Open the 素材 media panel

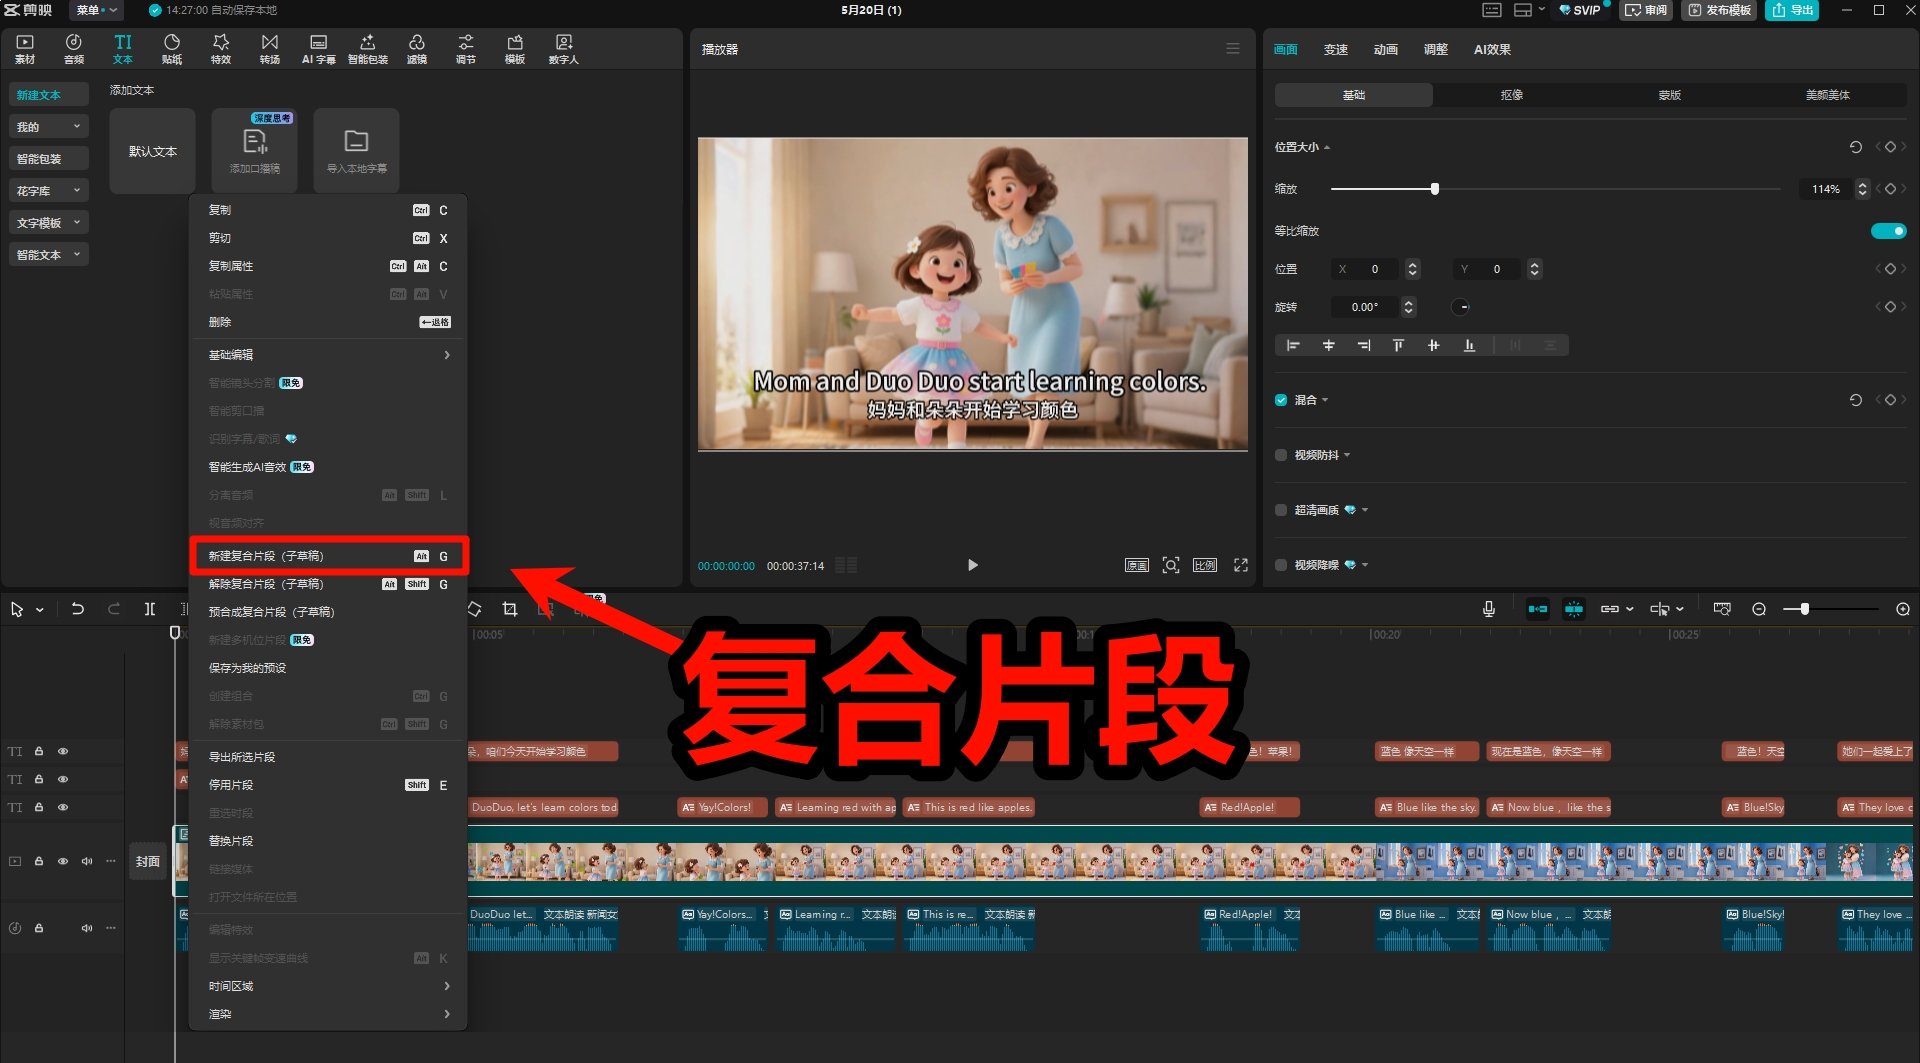(x=23, y=48)
